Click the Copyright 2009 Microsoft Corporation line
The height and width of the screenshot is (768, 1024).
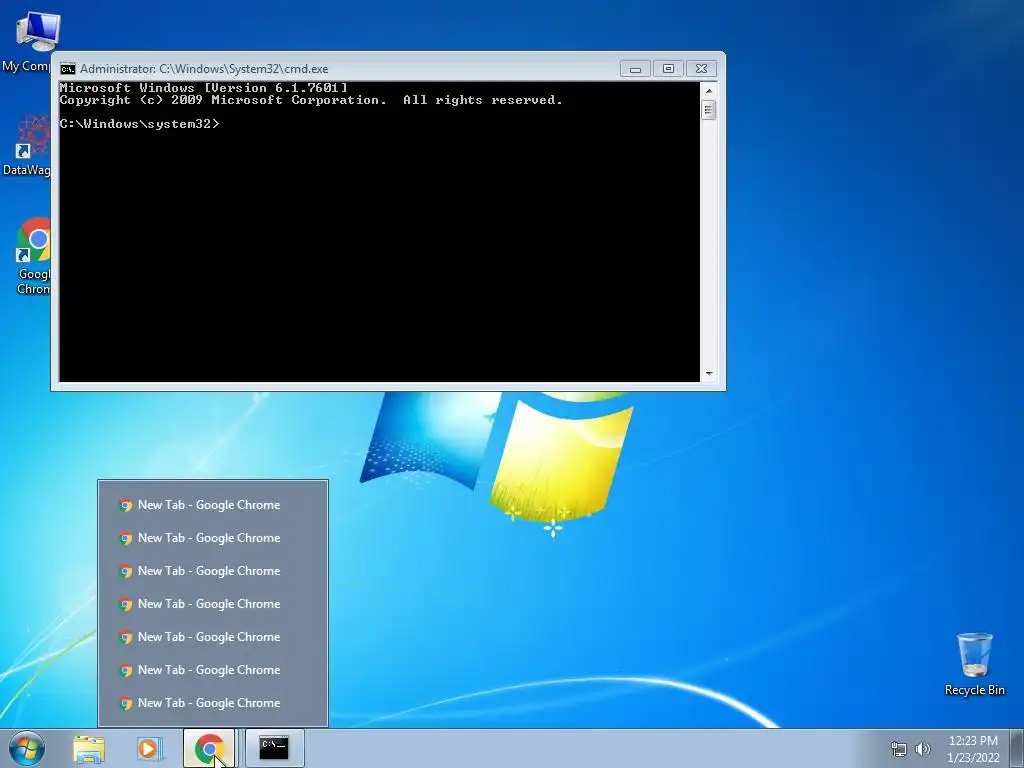point(311,100)
